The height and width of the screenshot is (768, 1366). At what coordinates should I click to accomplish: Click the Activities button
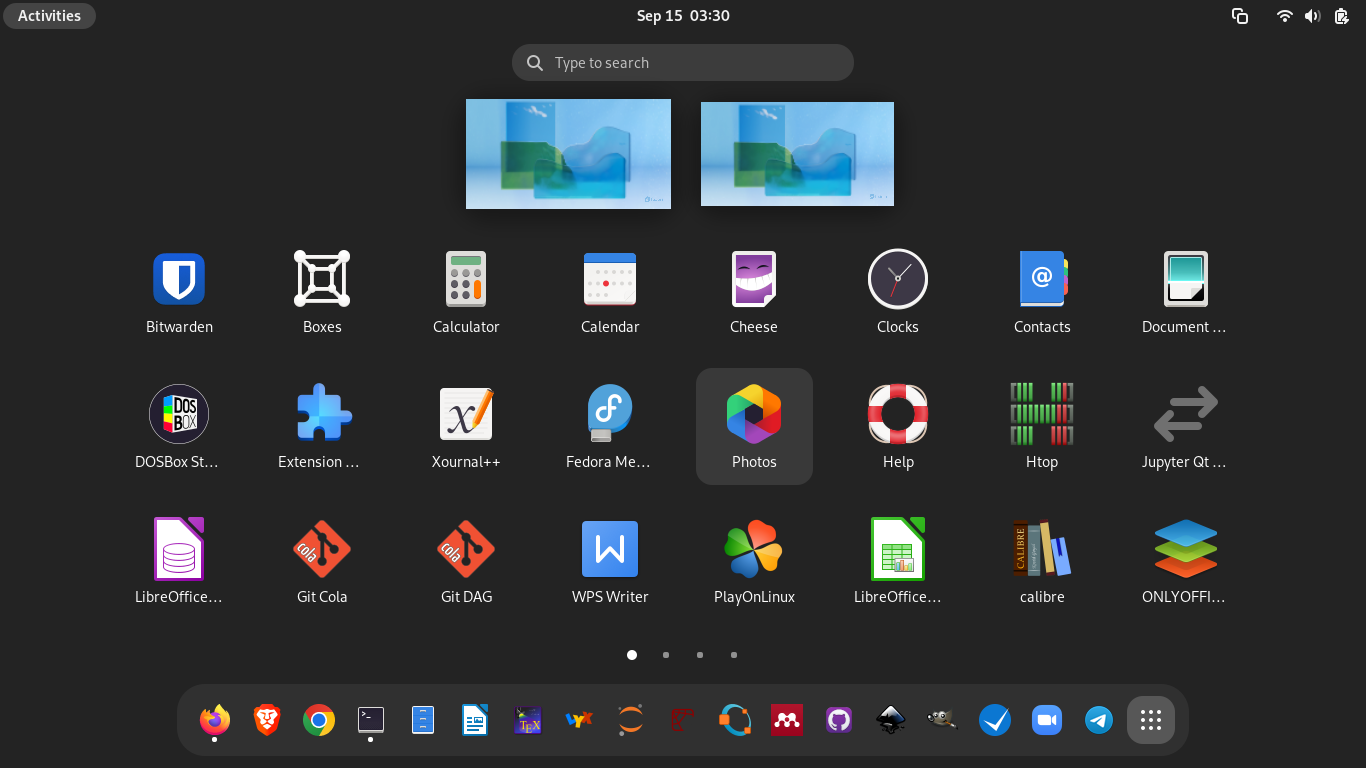click(49, 16)
